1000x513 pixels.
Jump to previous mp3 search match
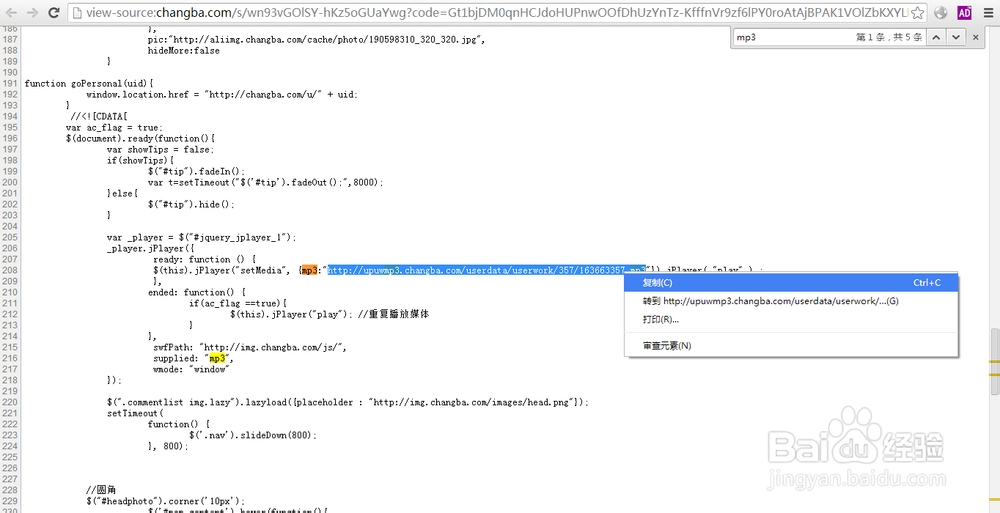coord(936,37)
